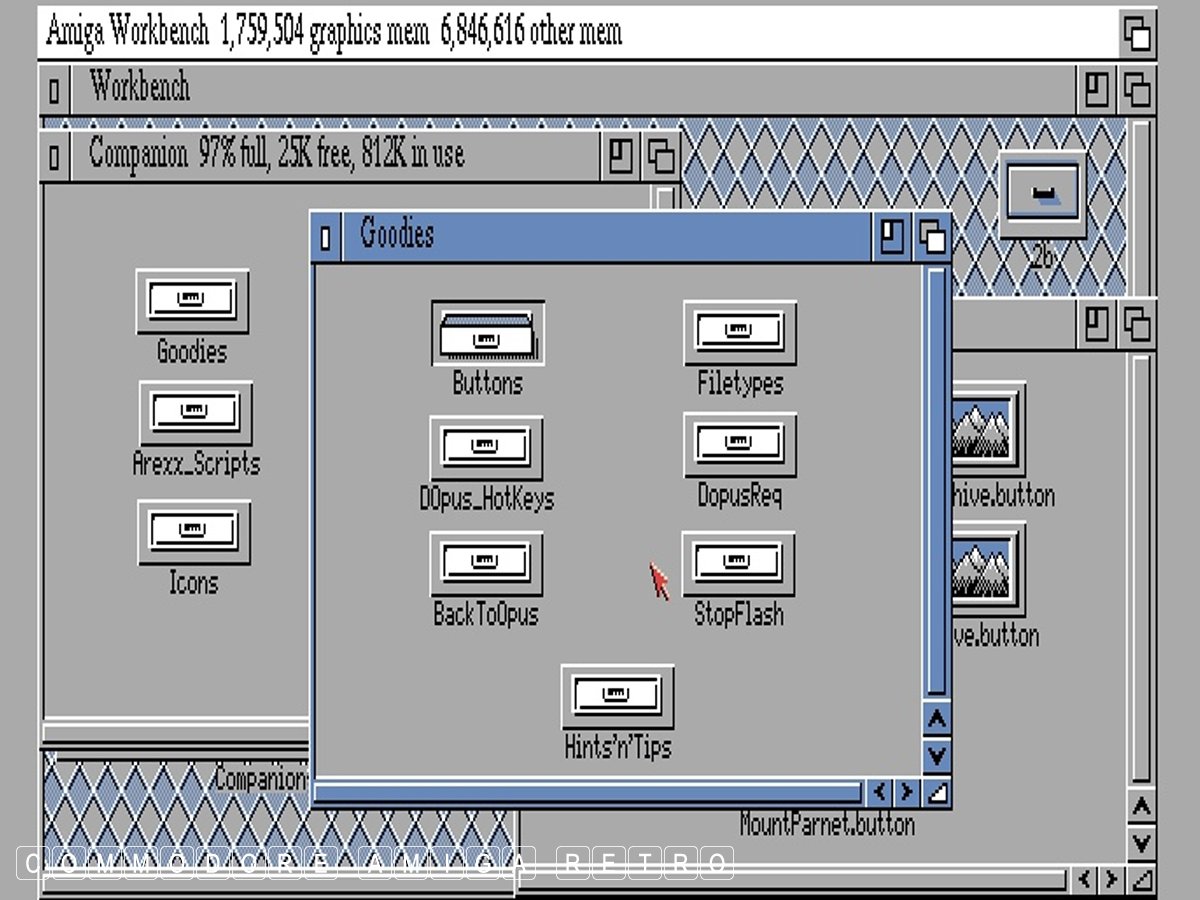Open the Filetypes drawer icon
The image size is (1200, 900).
point(740,334)
